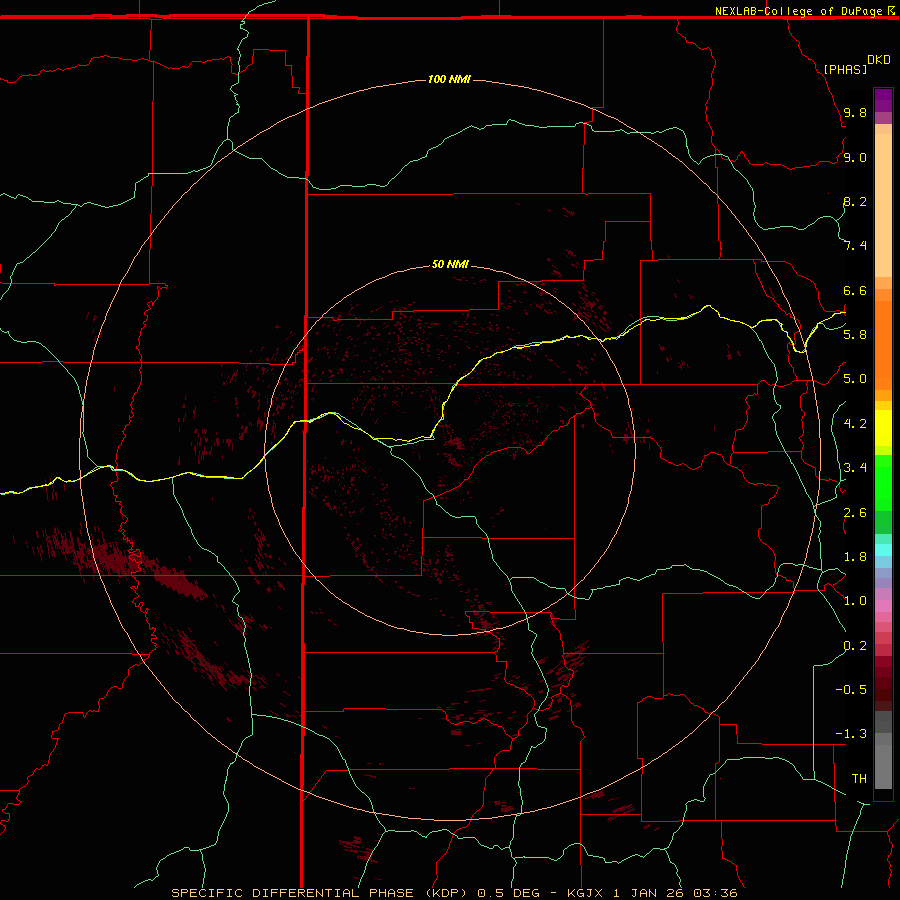Click the 50 NMI range ring label
Screen dimensions: 900x900
(450, 264)
